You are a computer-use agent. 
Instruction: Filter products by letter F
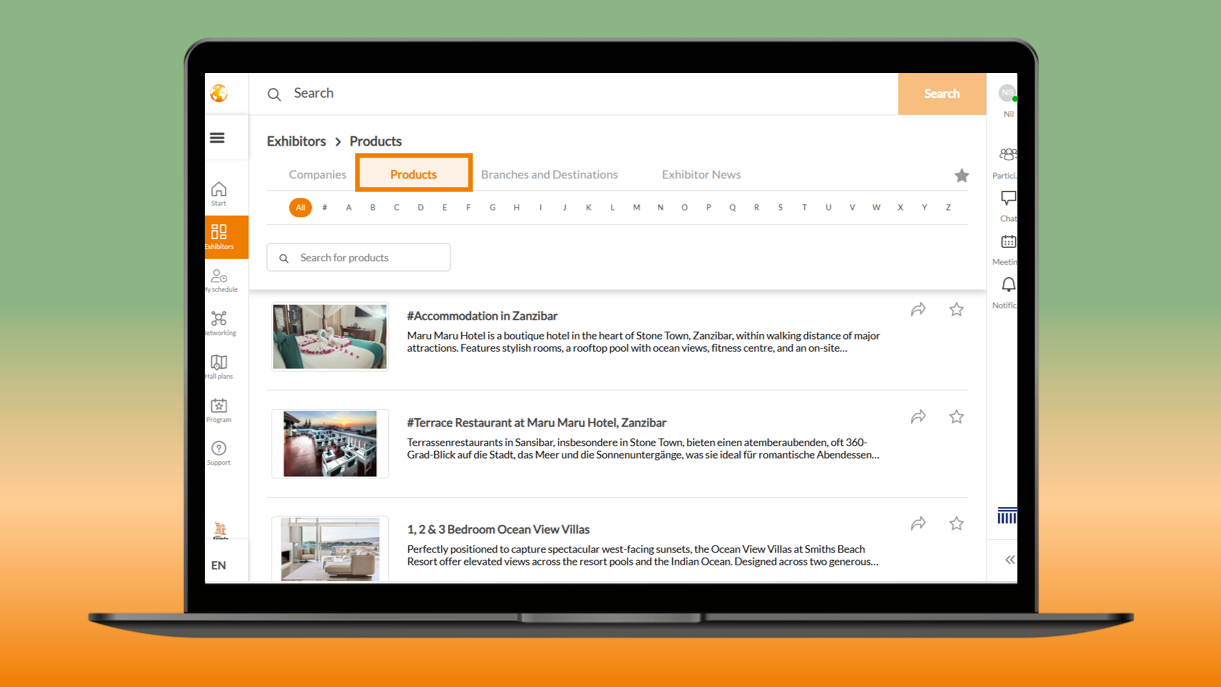[468, 207]
